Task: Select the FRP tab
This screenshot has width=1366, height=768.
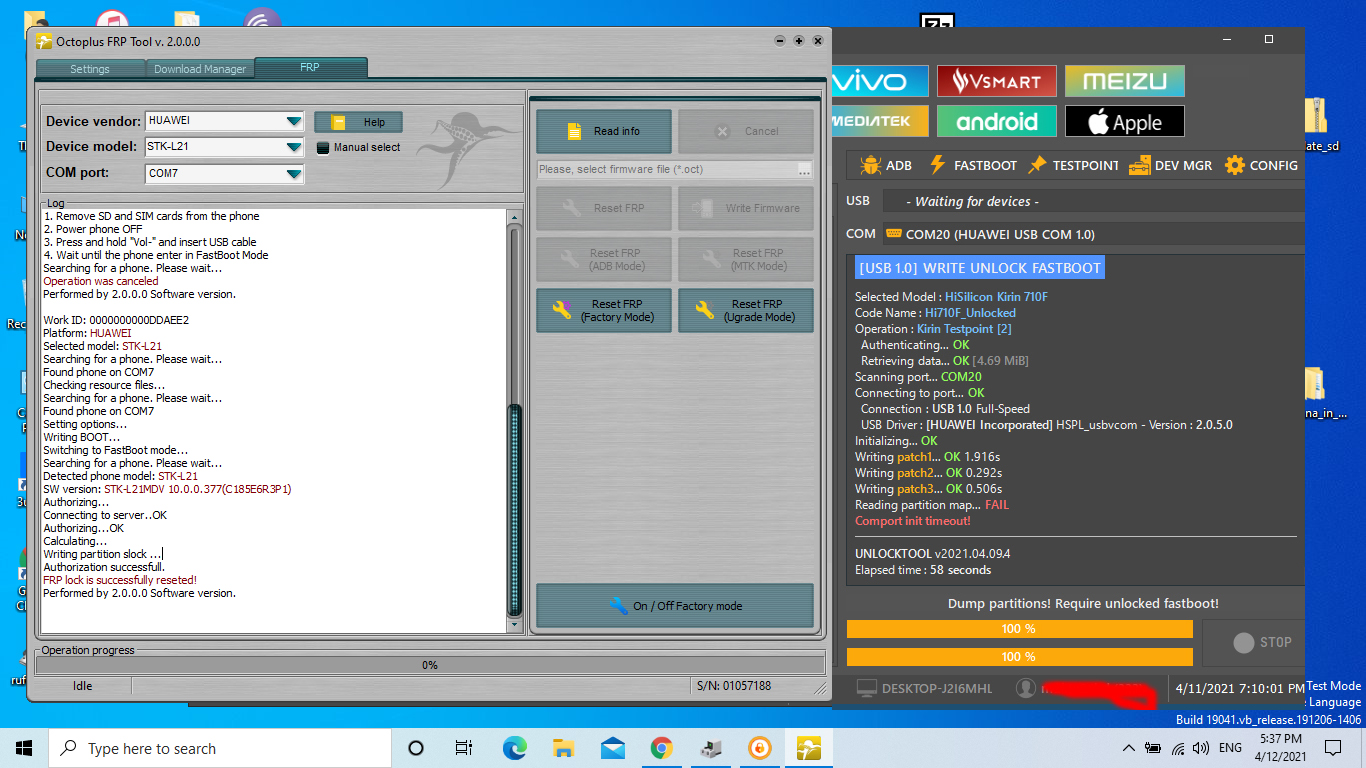Action: click(310, 67)
